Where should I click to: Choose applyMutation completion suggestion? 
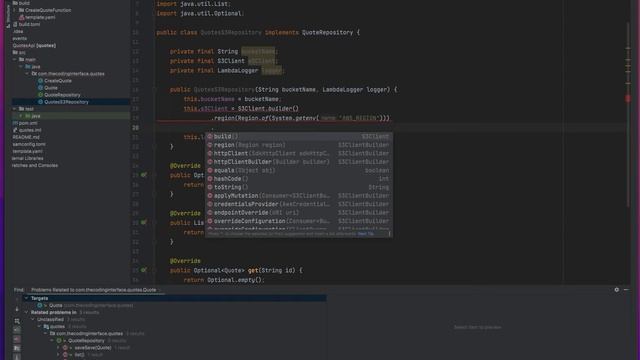[x=299, y=196]
